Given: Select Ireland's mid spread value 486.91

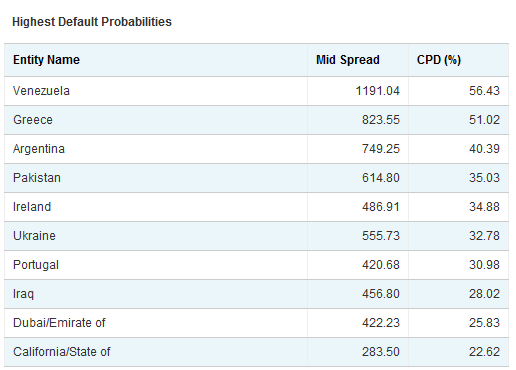Looking at the screenshot, I should (x=381, y=207).
